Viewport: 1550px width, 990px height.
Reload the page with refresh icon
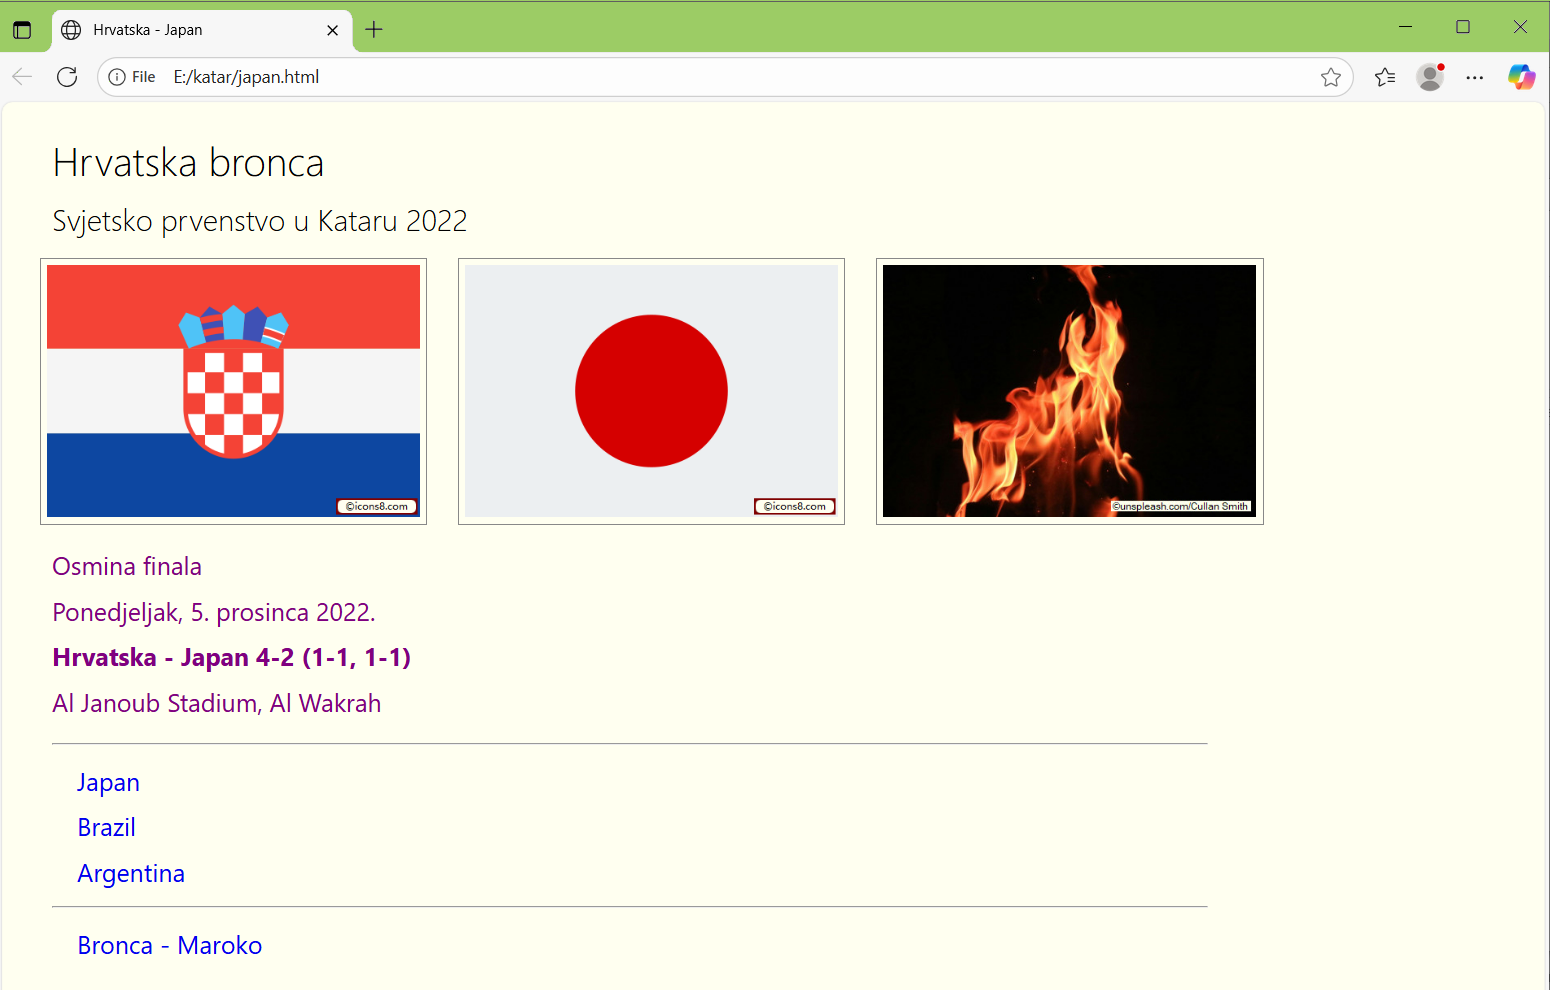tap(67, 77)
